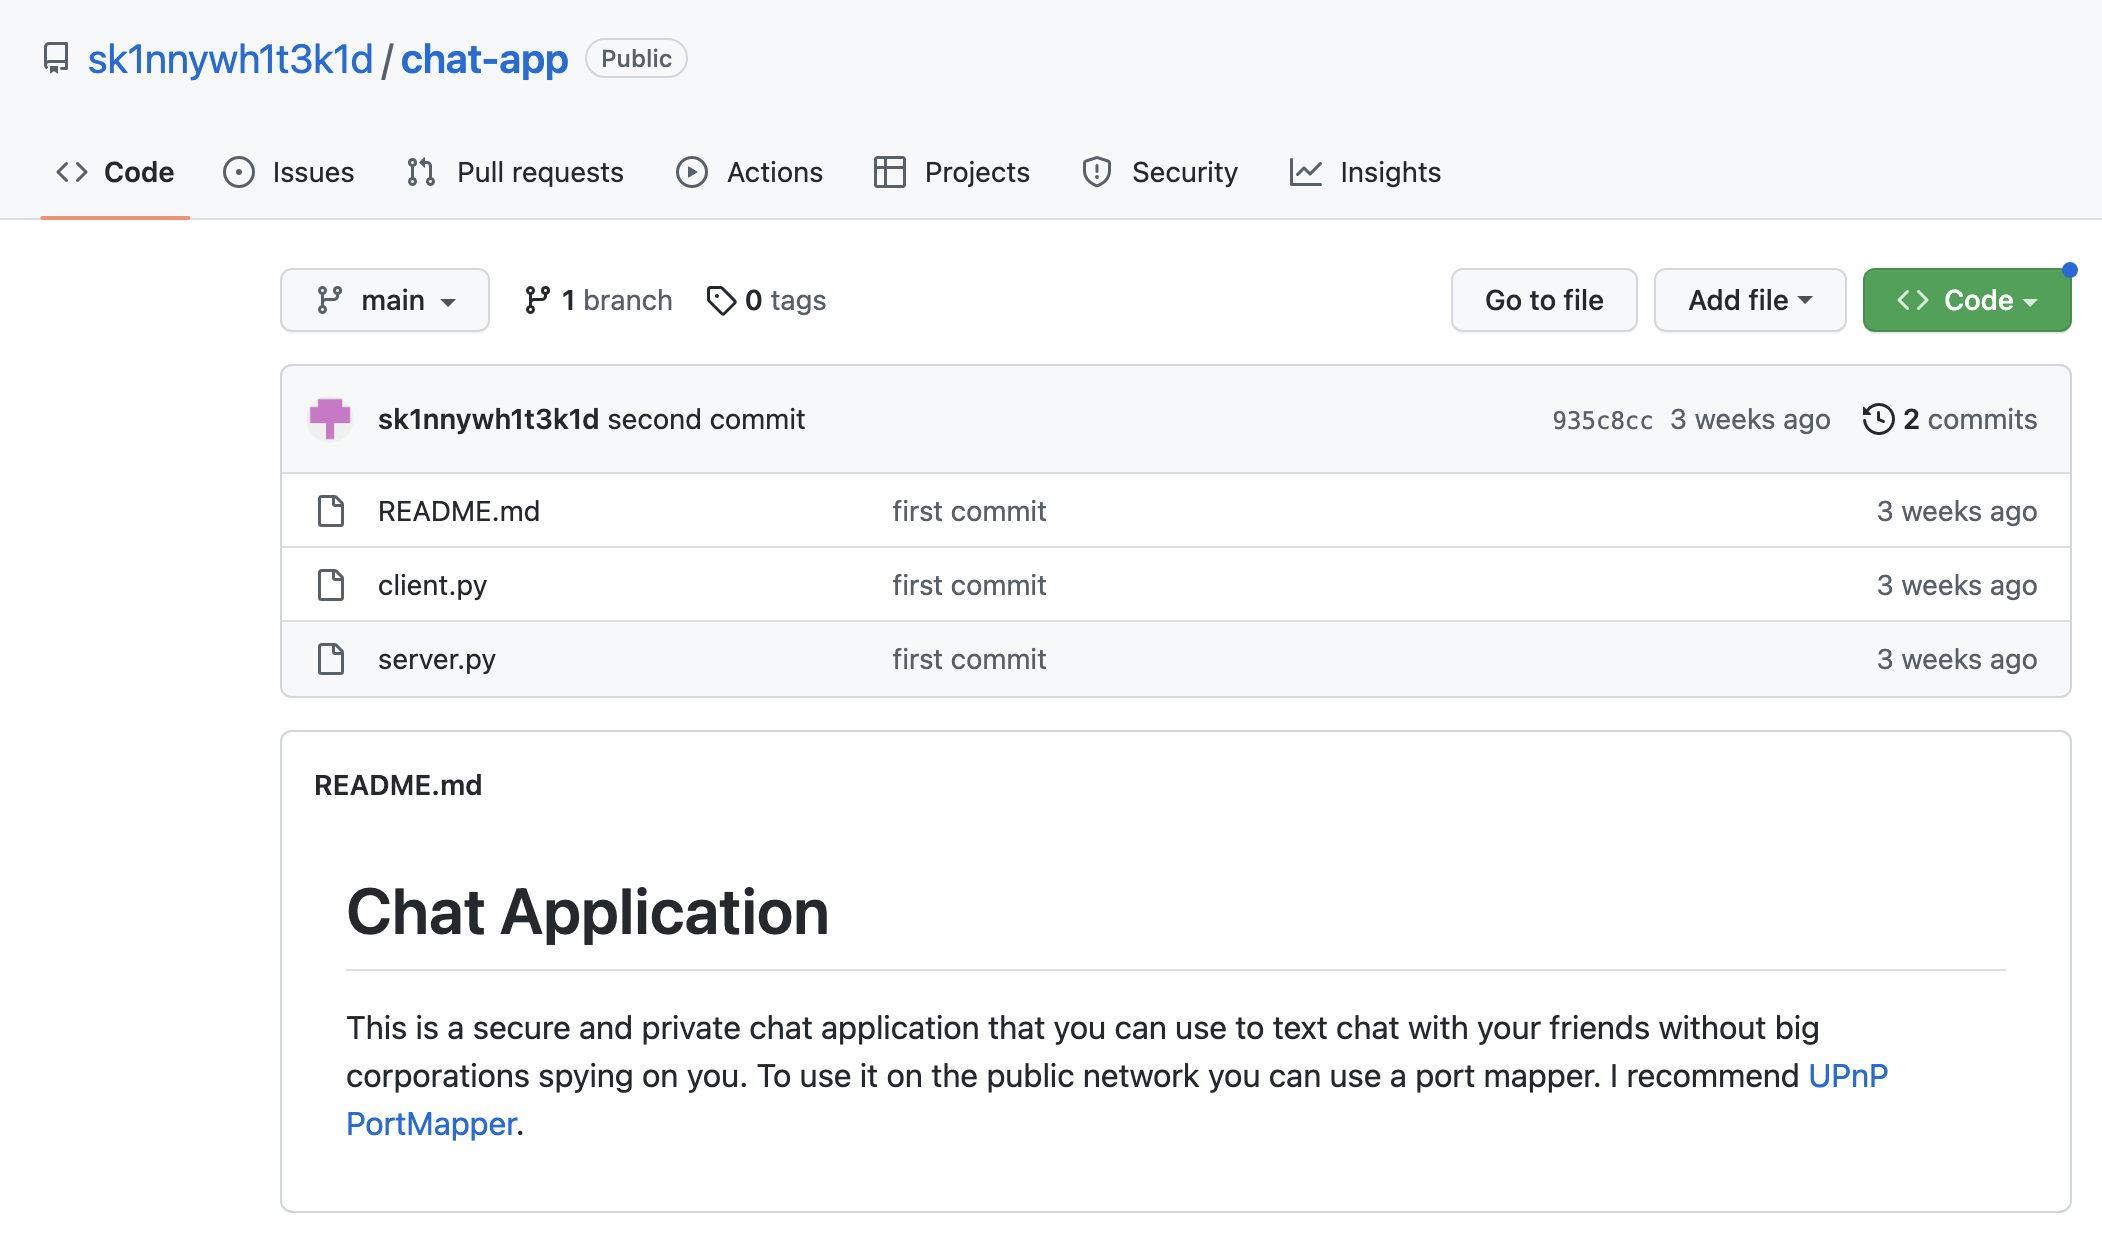This screenshot has width=2102, height=1252.
Task: Open commit author sk1nnywh1t3k1d link
Action: click(x=488, y=419)
